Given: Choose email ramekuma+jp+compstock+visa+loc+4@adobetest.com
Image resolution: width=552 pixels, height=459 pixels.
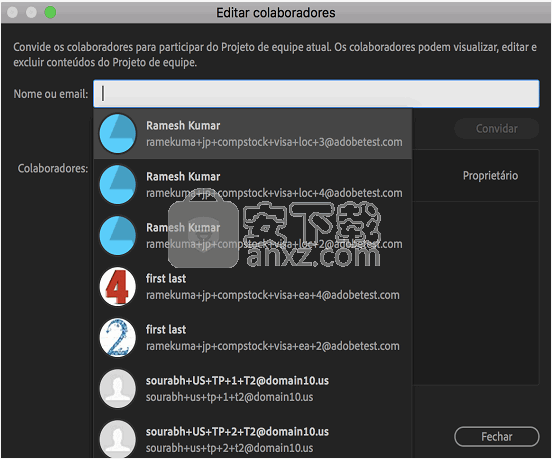Looking at the screenshot, I should [x=274, y=193].
